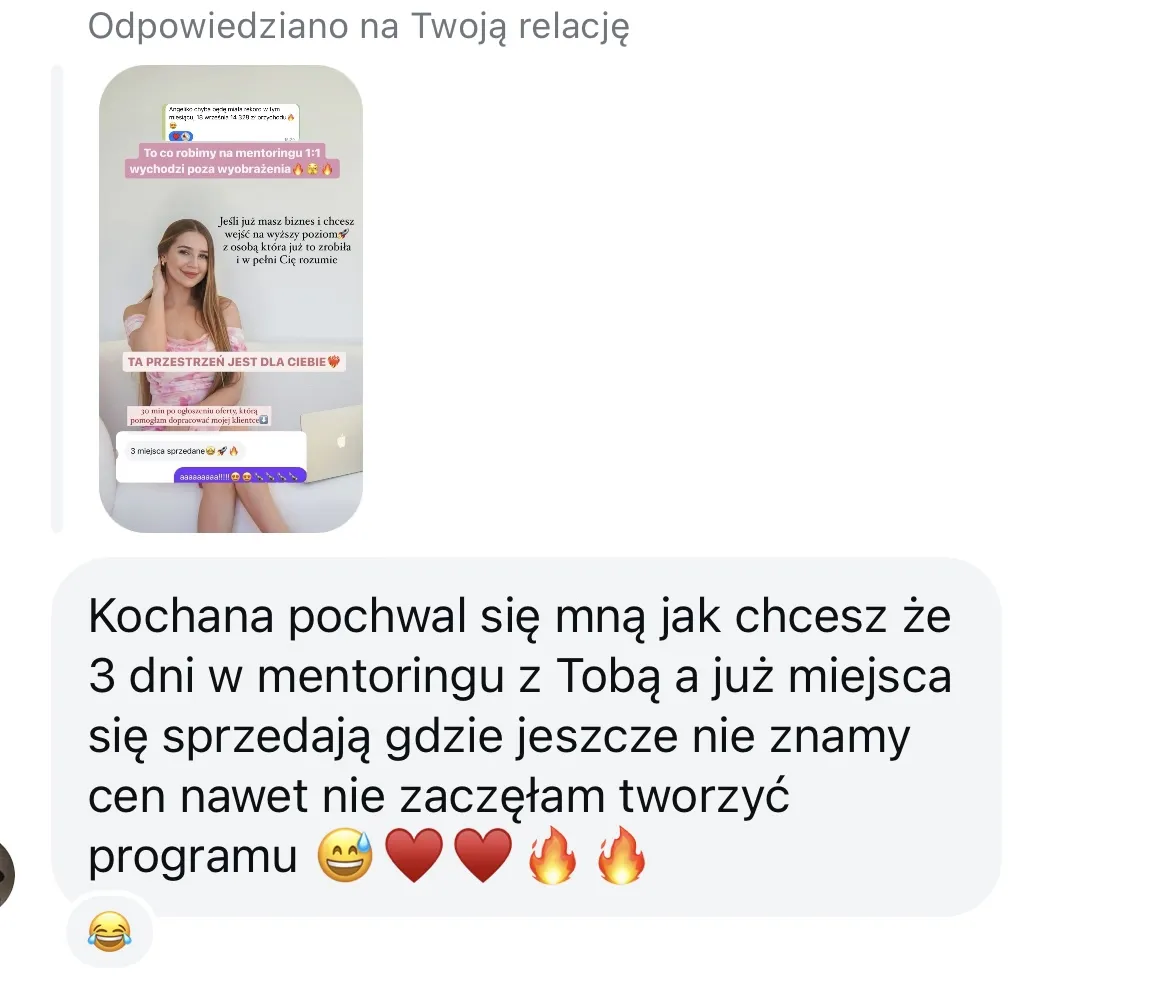
Task: Click the small chat screenshot at story top
Action: point(232,122)
